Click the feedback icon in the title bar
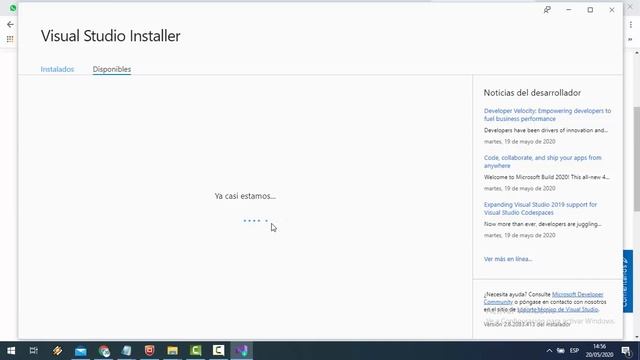 coord(547,10)
